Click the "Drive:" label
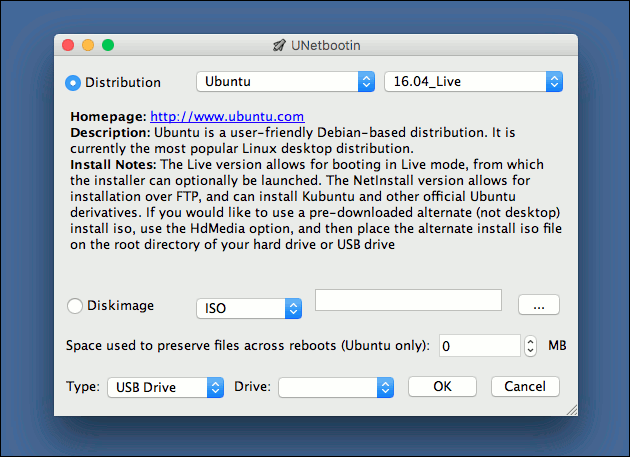Screen dimensions: 630x457 coord(252,387)
